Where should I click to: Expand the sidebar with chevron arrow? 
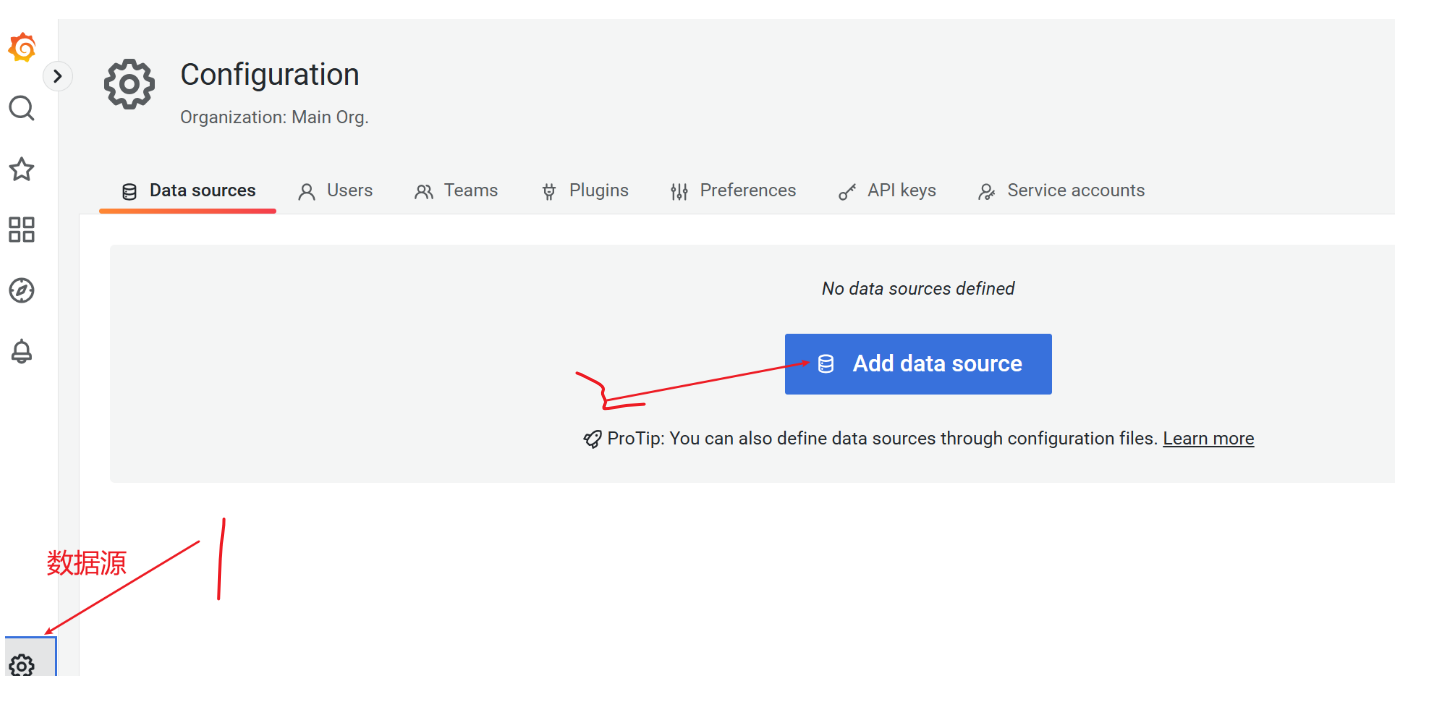pyautogui.click(x=58, y=76)
